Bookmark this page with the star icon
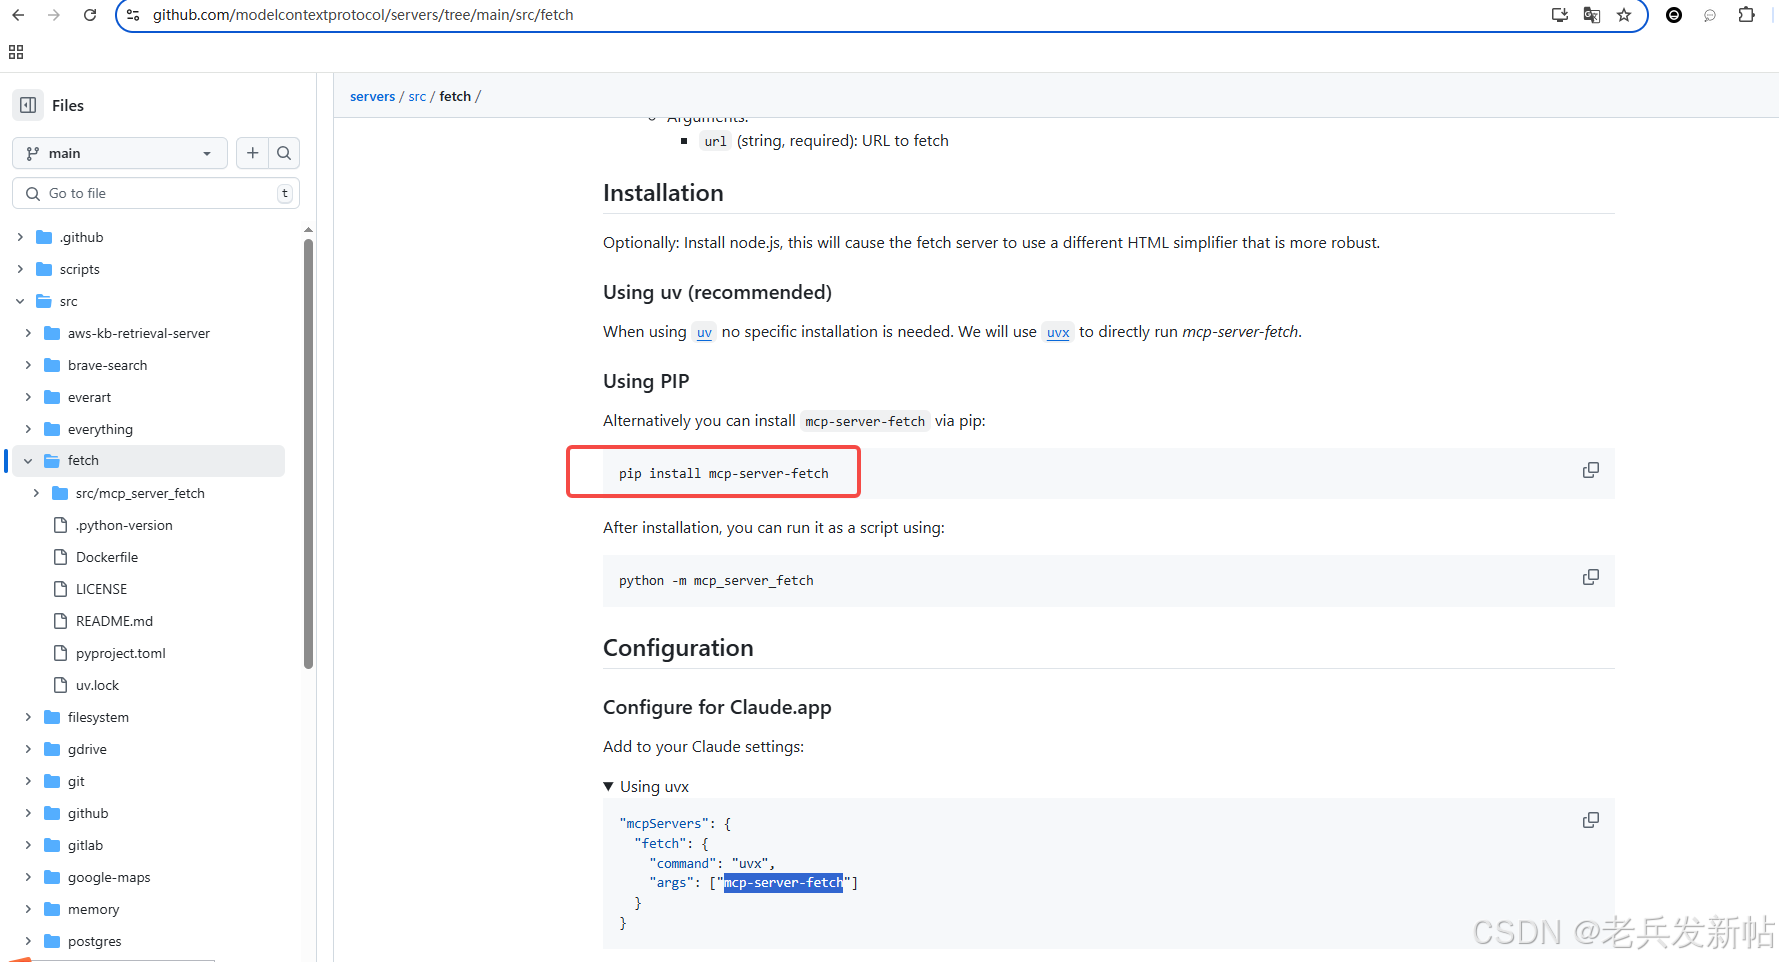Image resolution: width=1779 pixels, height=962 pixels. pos(1624,15)
